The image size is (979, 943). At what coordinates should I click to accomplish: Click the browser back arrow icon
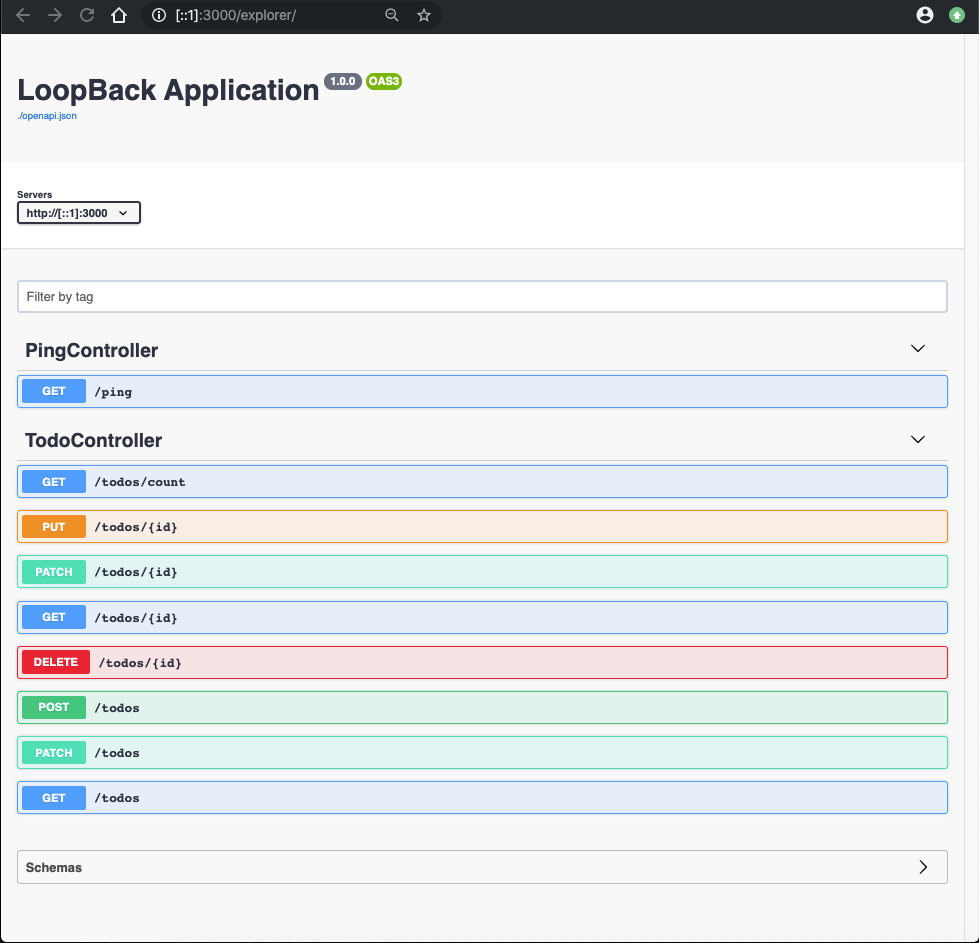coord(24,15)
